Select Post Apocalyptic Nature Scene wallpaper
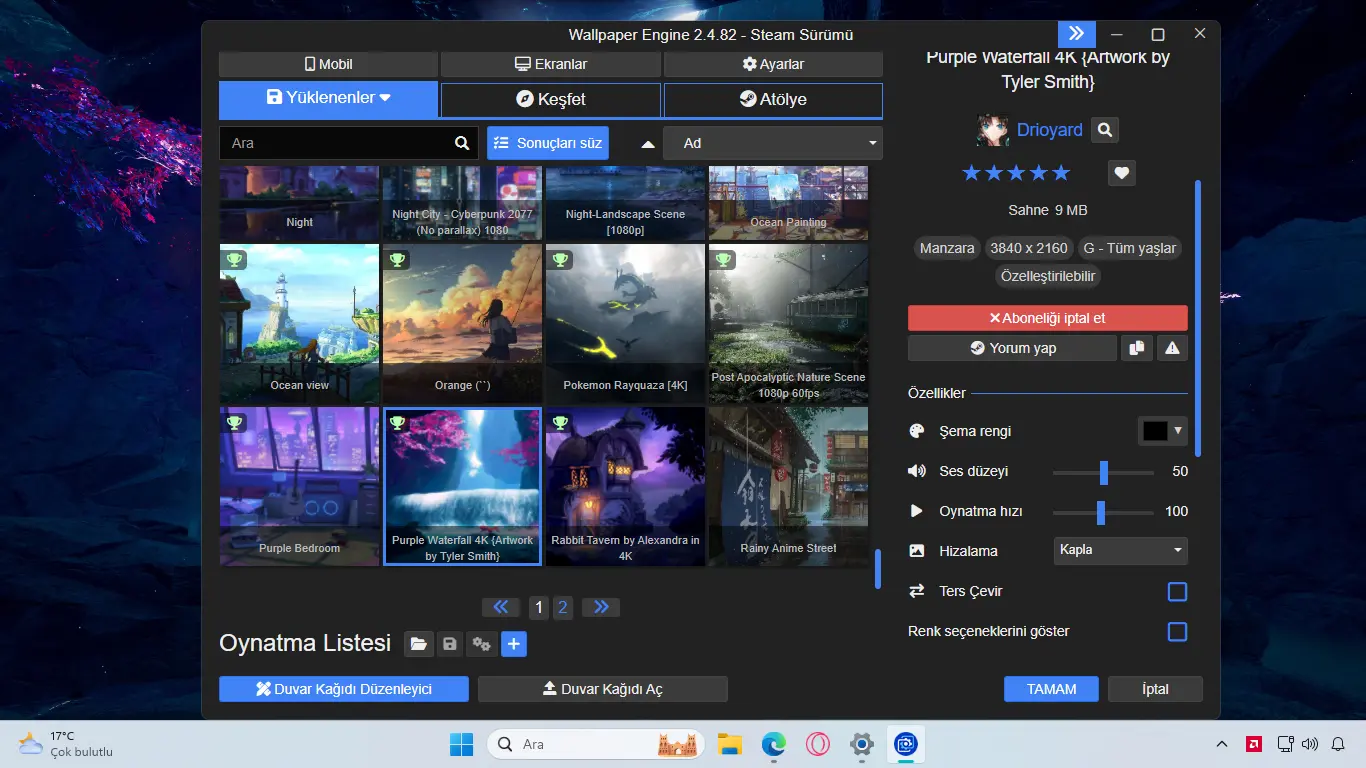Viewport: 1366px width, 768px height. (788, 324)
